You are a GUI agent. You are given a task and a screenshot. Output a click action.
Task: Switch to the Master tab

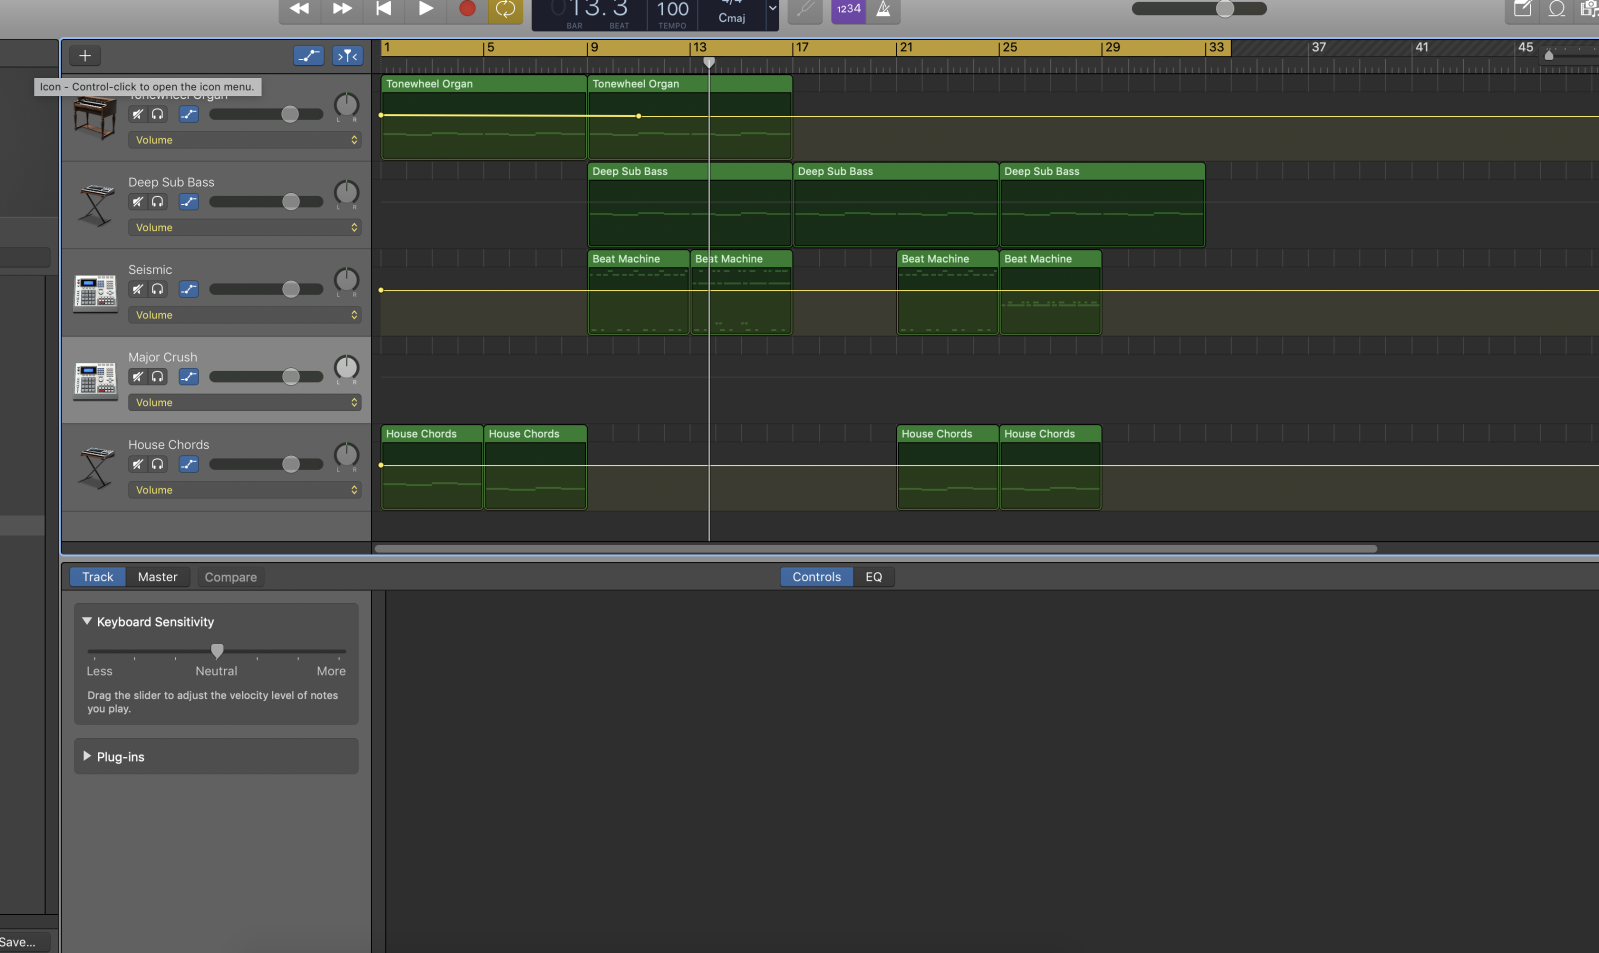(x=158, y=577)
